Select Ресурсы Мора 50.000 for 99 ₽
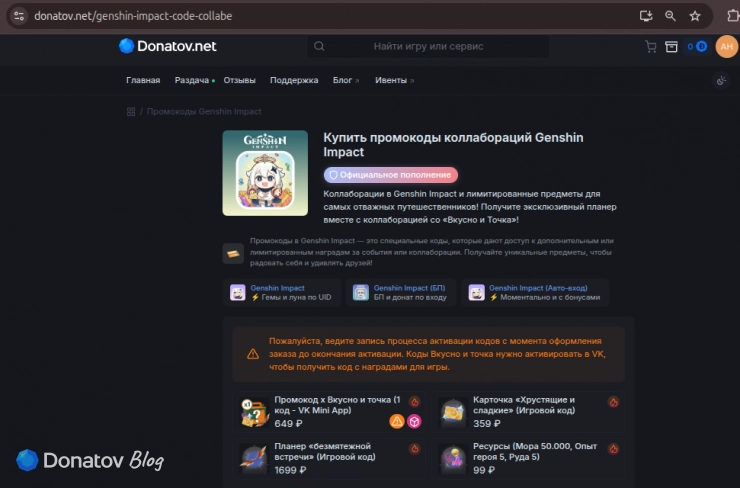Image resolution: width=740 pixels, height=488 pixels. (528, 459)
